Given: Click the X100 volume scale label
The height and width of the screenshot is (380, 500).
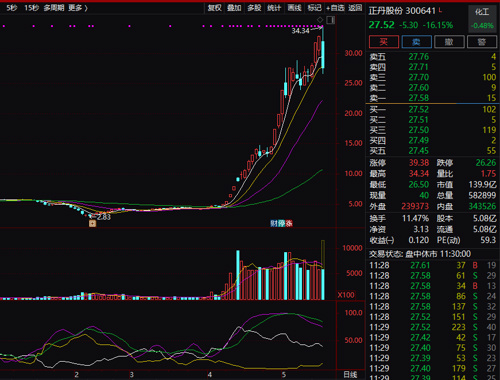Looking at the screenshot, I should 346,295.
